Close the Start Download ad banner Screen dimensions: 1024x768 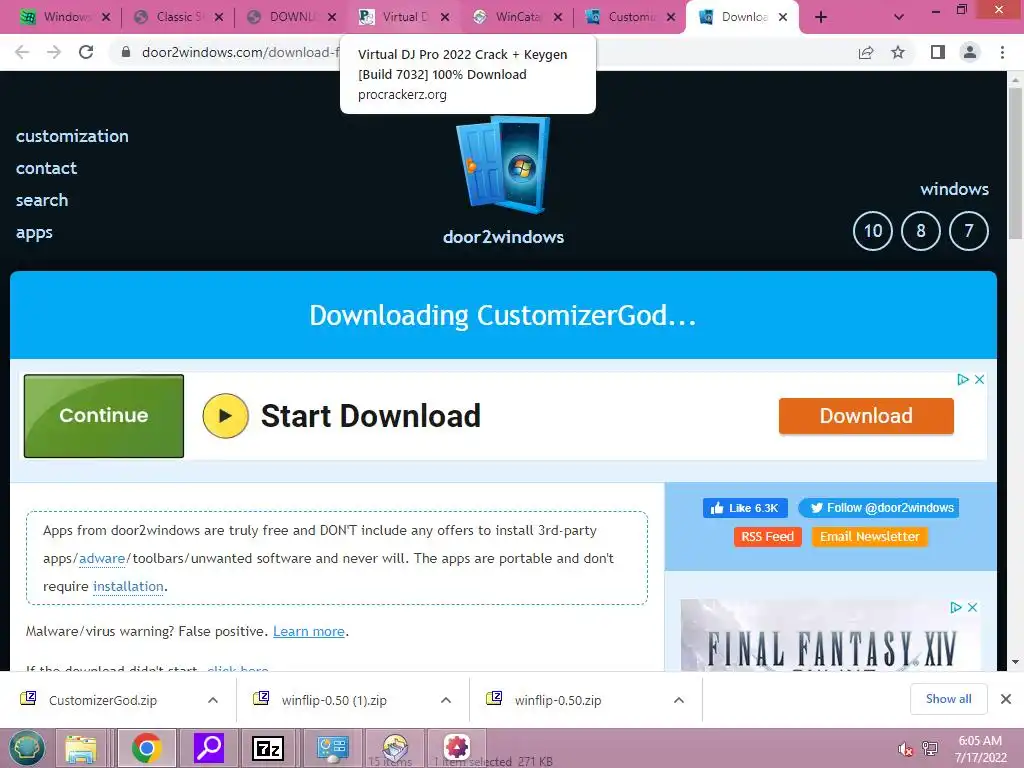click(x=979, y=379)
